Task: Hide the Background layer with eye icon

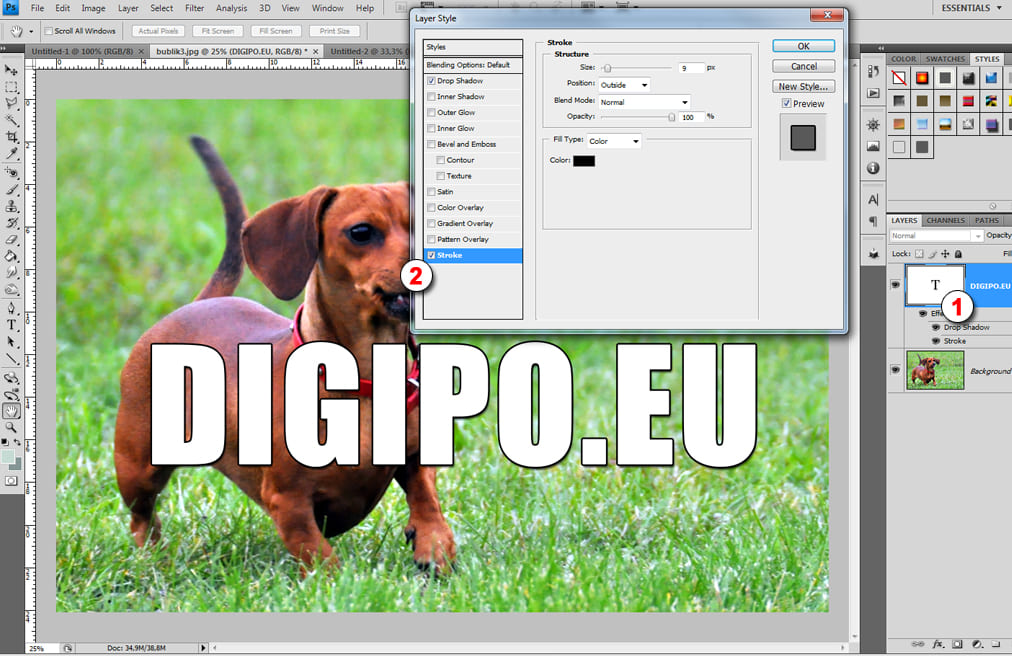Action: pyautogui.click(x=895, y=370)
